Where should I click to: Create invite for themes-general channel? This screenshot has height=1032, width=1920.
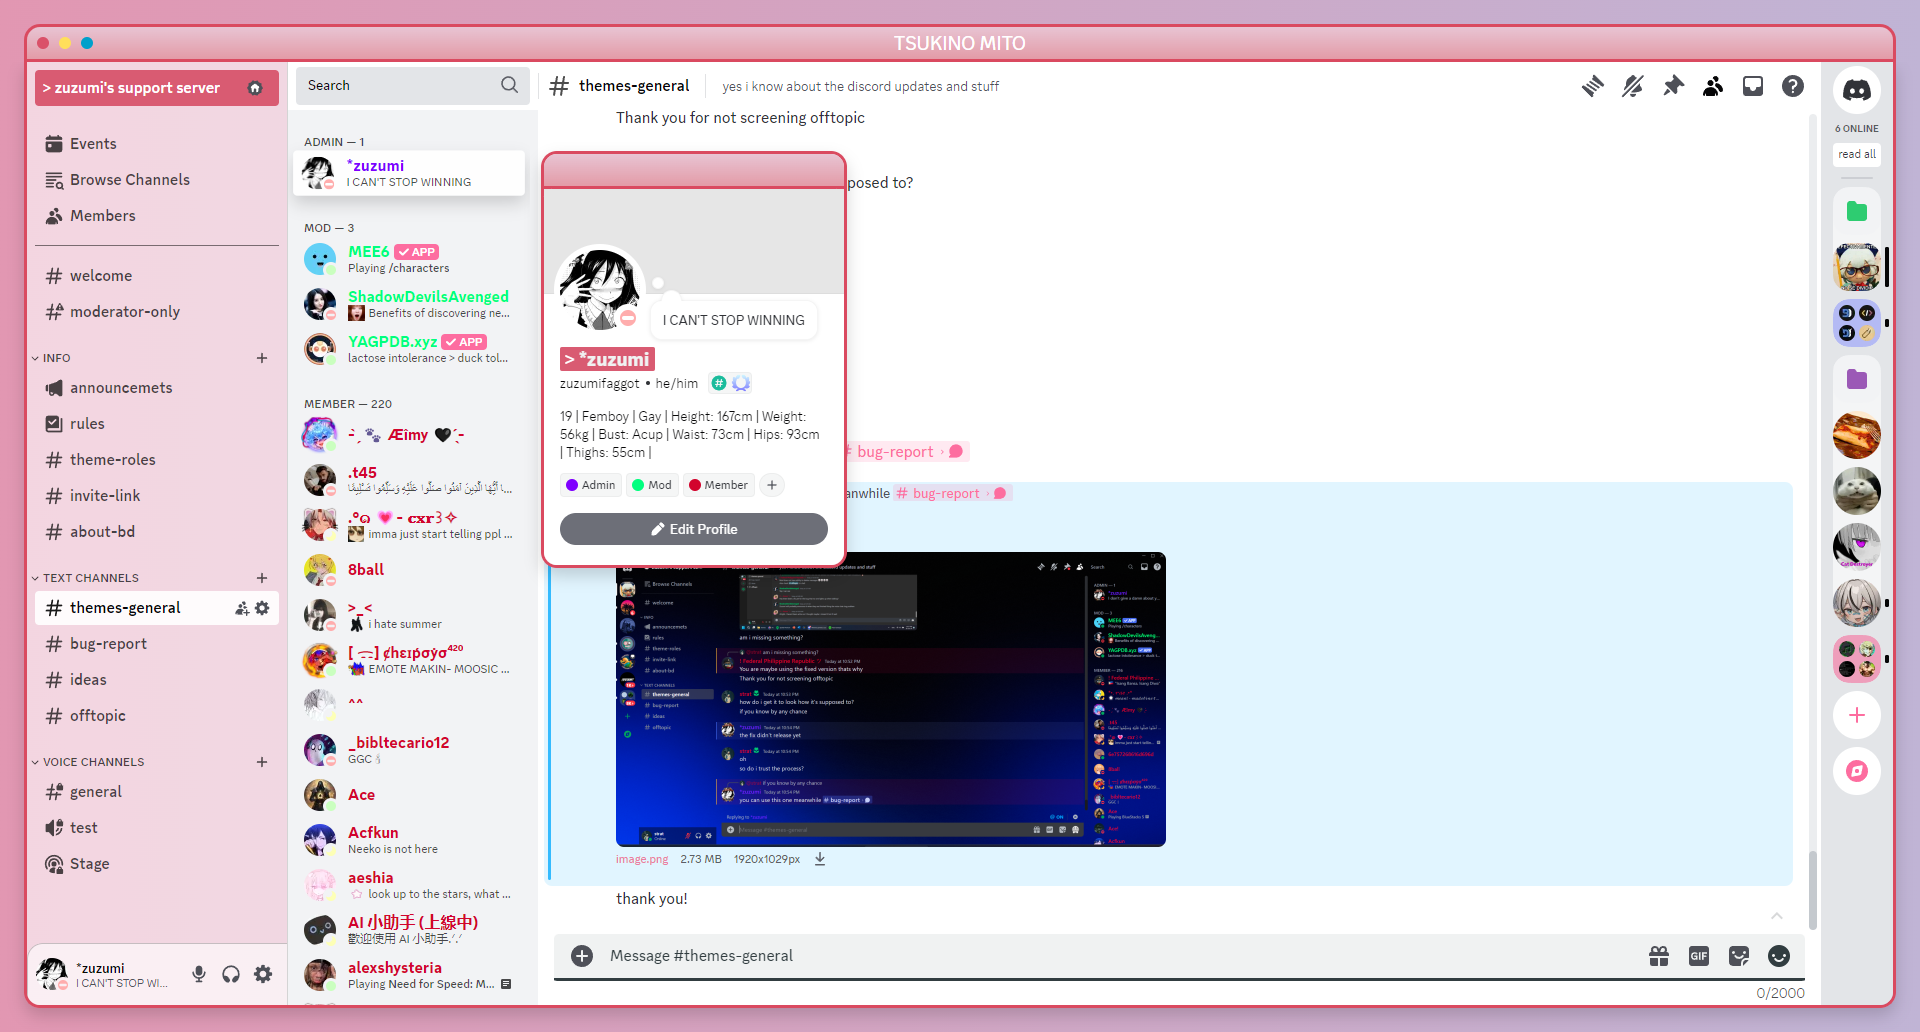click(x=242, y=608)
